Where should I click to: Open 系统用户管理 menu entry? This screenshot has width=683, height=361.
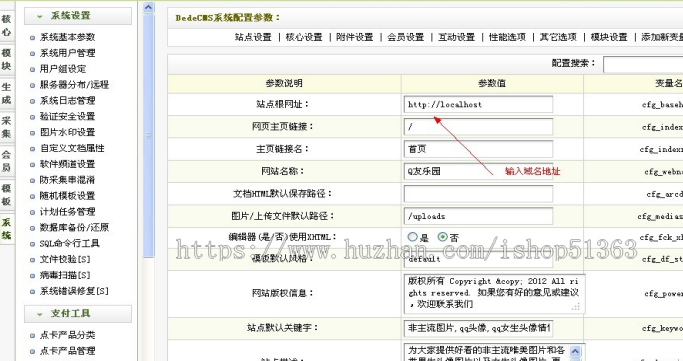68,53
